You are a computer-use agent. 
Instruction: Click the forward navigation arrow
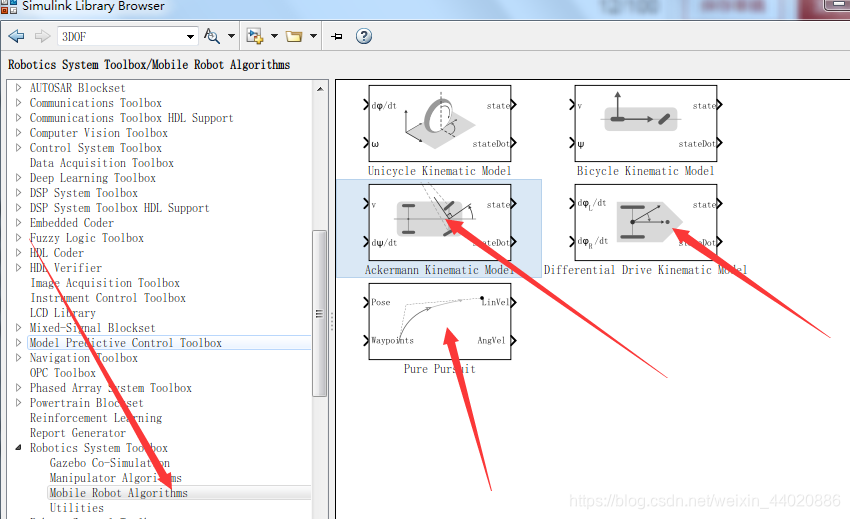42,36
